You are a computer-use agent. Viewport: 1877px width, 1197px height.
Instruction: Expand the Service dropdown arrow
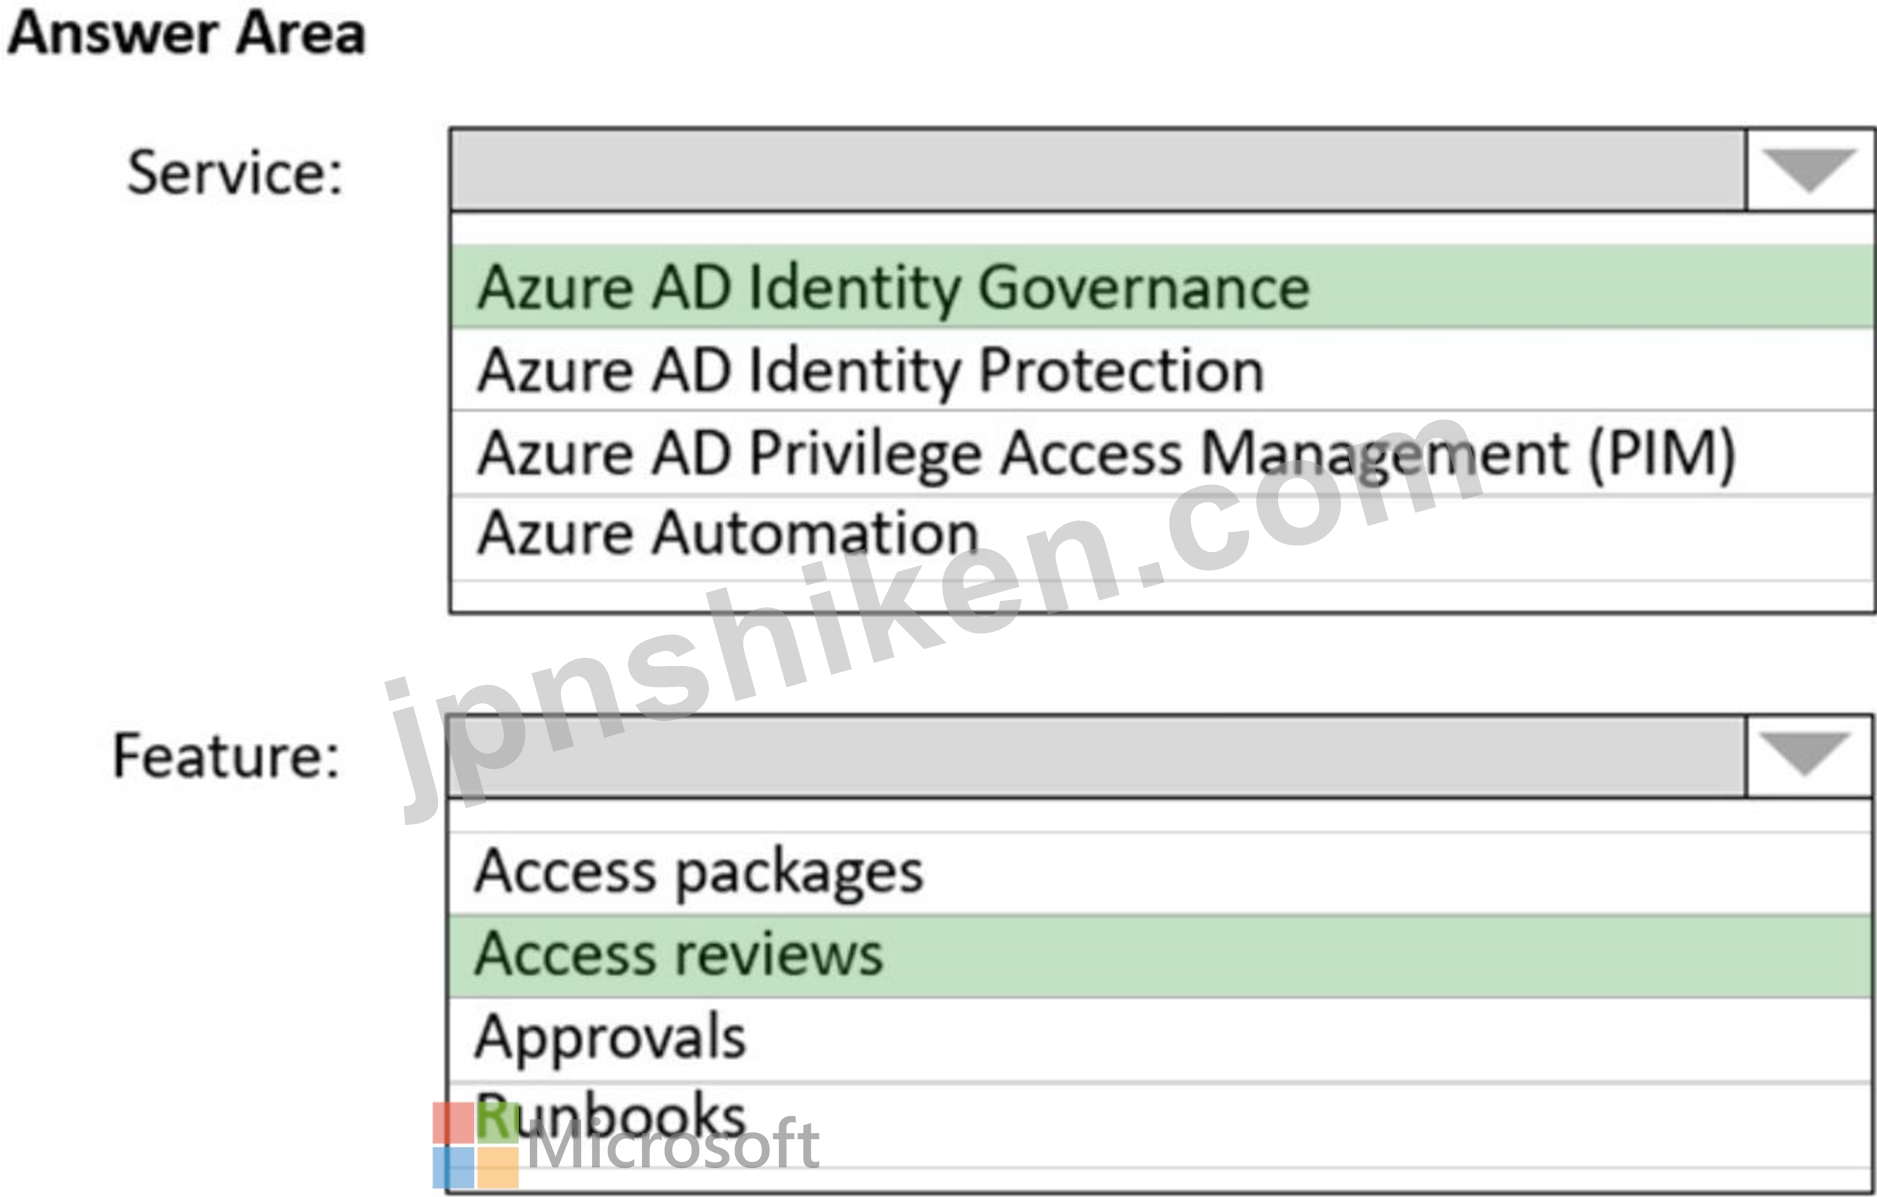coord(1809,170)
